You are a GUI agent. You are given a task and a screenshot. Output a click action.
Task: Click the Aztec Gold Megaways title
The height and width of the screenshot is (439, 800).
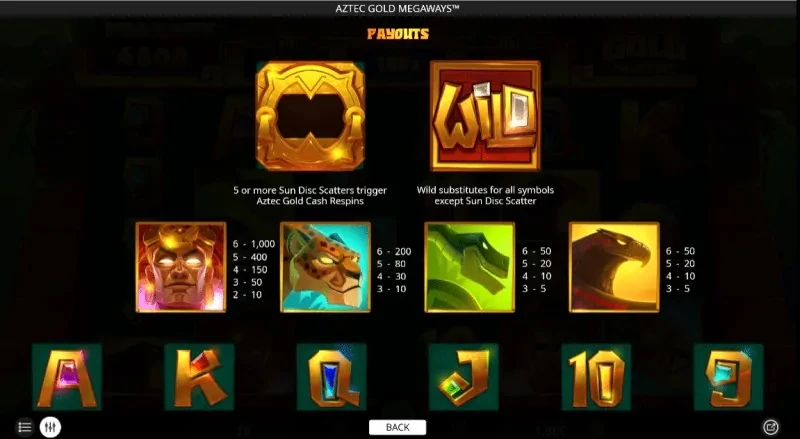coord(397,8)
